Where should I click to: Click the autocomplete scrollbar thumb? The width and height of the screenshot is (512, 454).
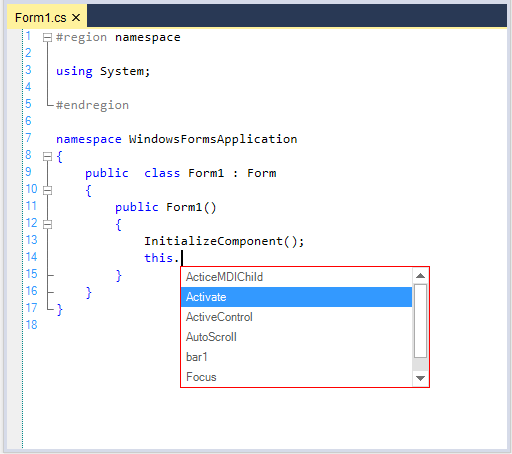pos(420,321)
